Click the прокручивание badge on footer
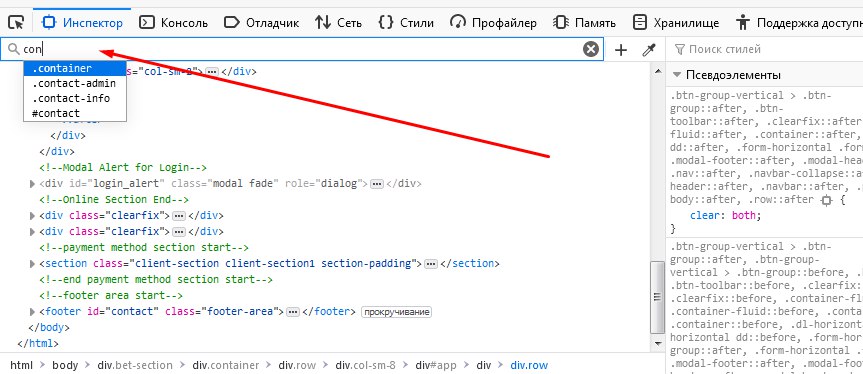Screen dimensions: 863x374 tap(396, 312)
